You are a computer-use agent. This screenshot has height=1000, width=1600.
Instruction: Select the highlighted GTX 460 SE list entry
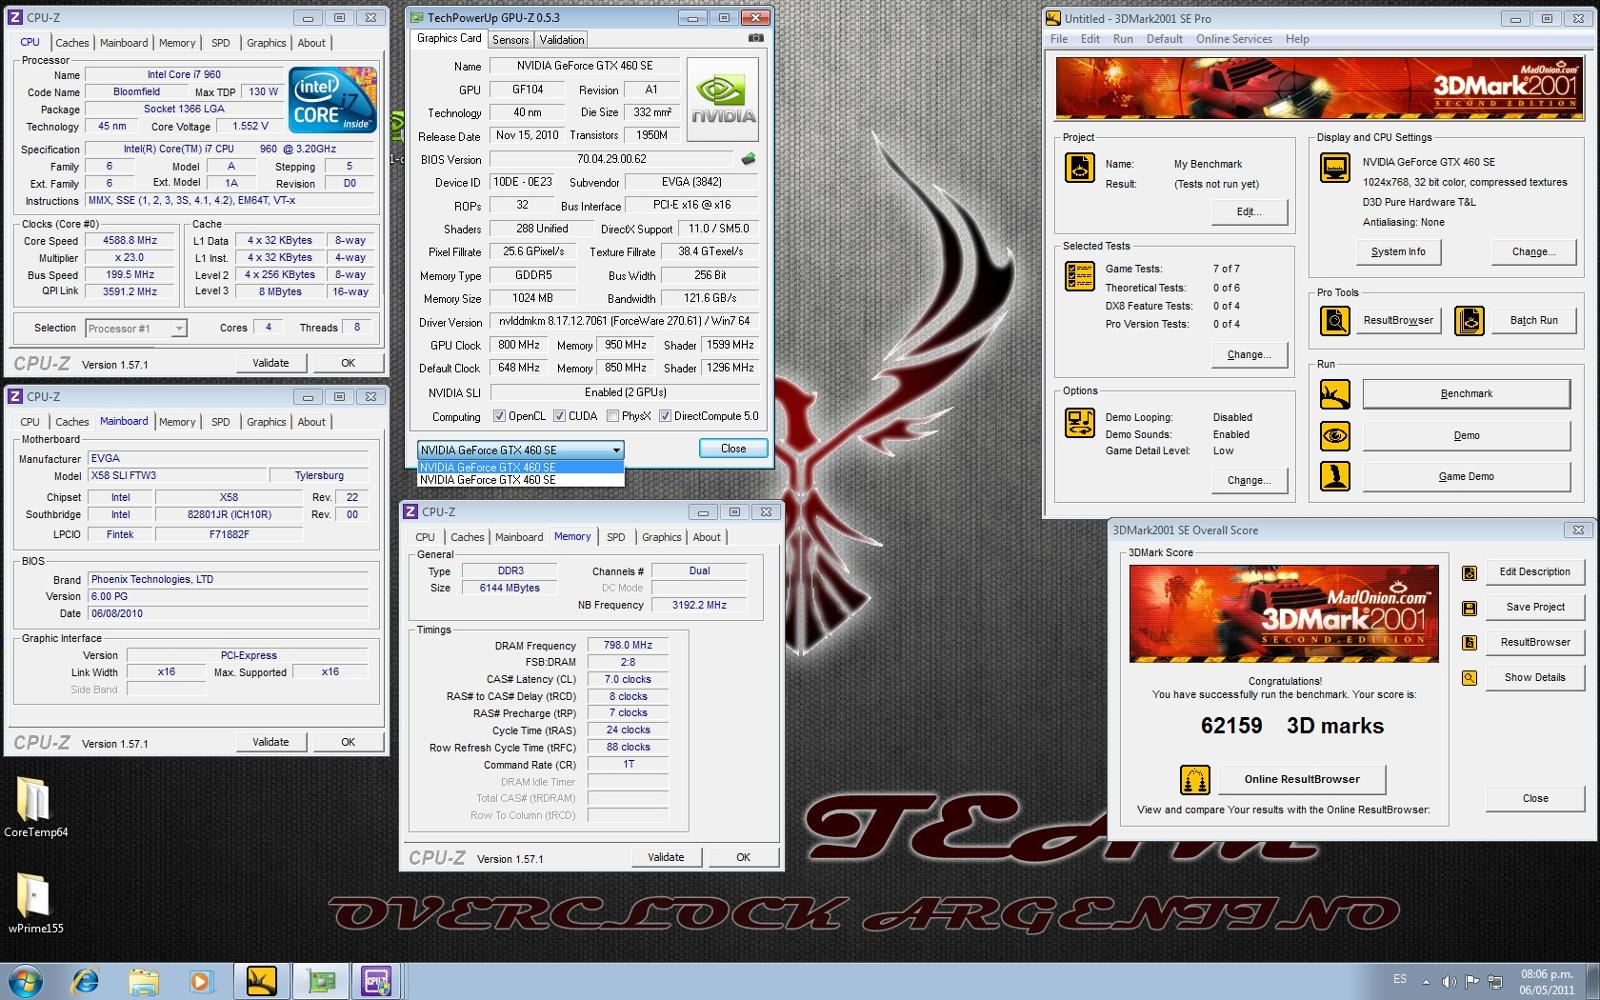coord(520,467)
